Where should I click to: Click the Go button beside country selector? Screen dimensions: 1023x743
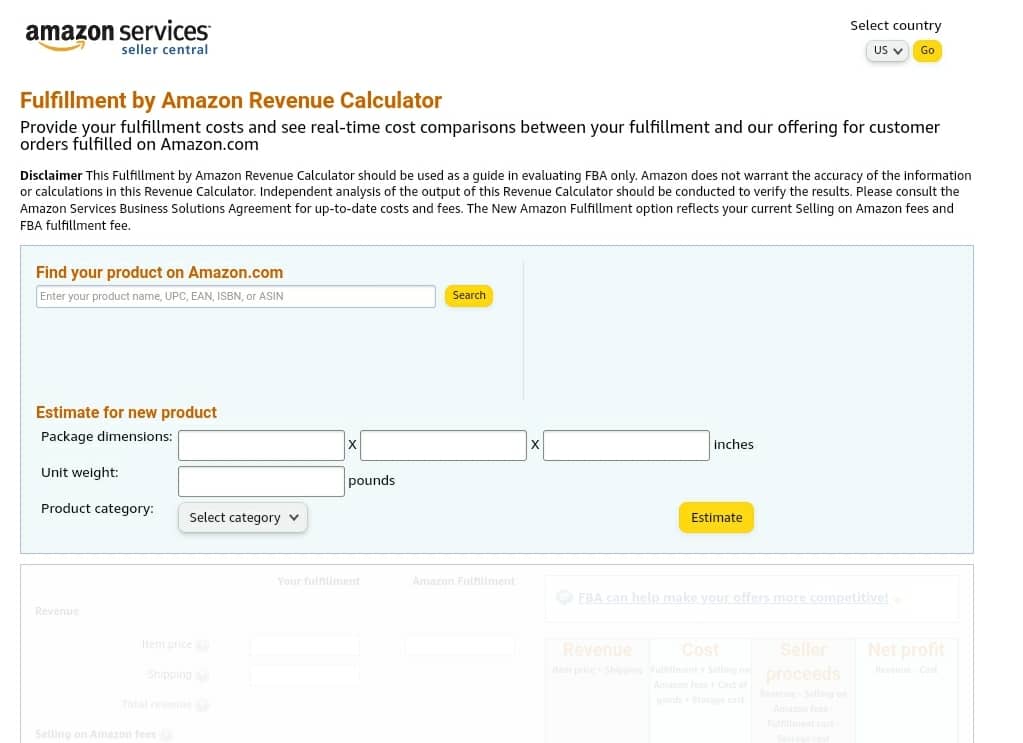point(927,50)
